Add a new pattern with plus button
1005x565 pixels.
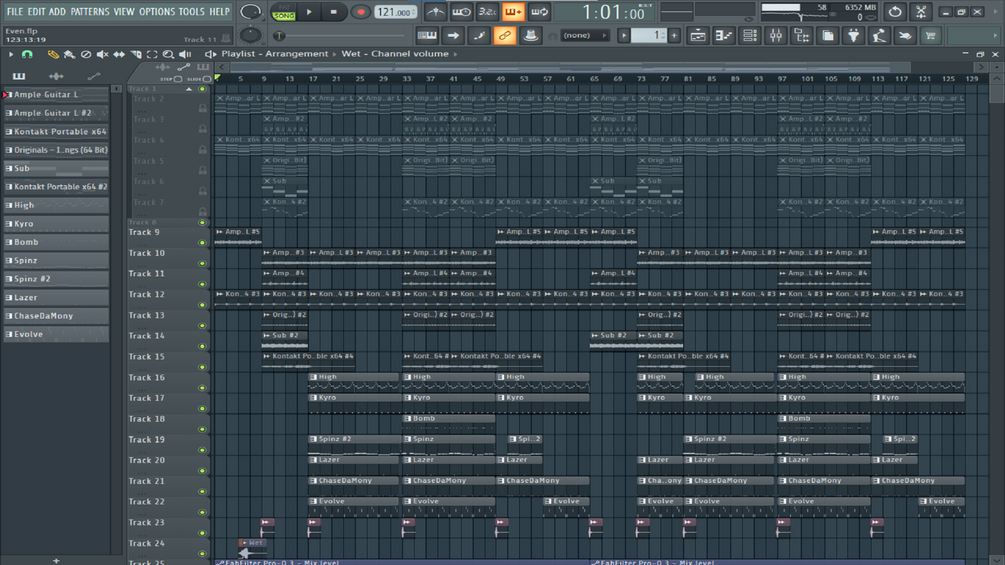[674, 36]
